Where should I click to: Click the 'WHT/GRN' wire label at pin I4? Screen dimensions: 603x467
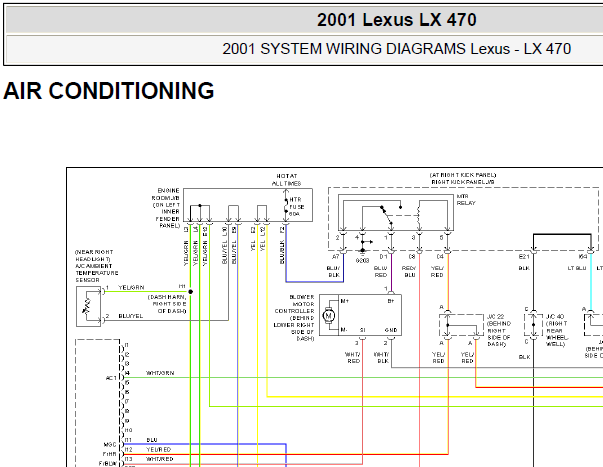(160, 373)
